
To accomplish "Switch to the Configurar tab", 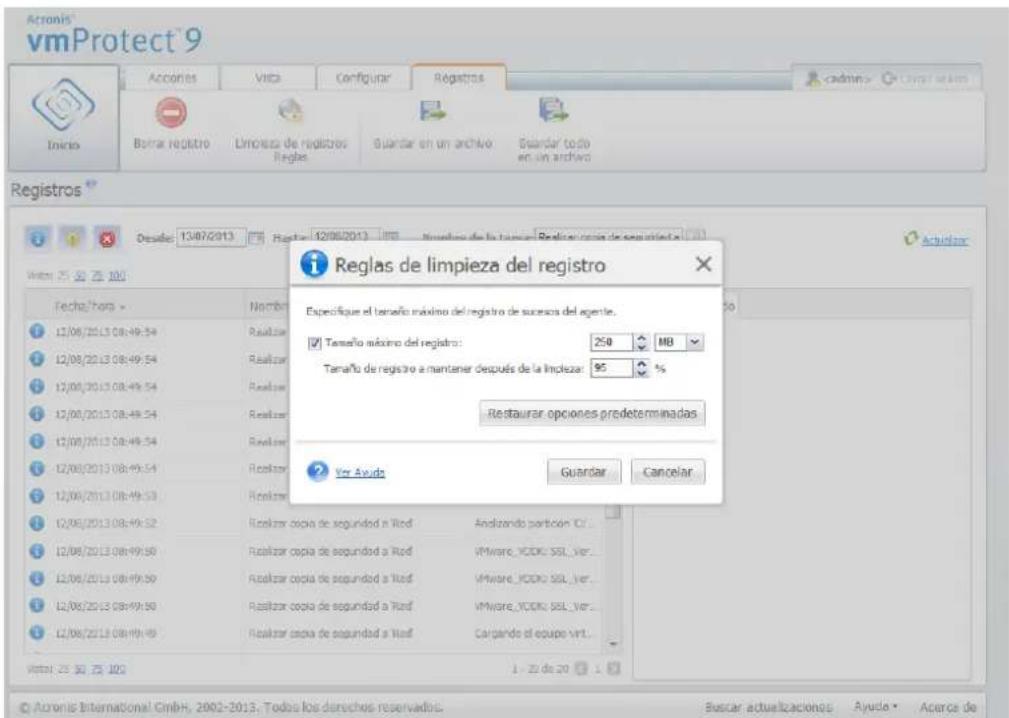I will tap(363, 78).
